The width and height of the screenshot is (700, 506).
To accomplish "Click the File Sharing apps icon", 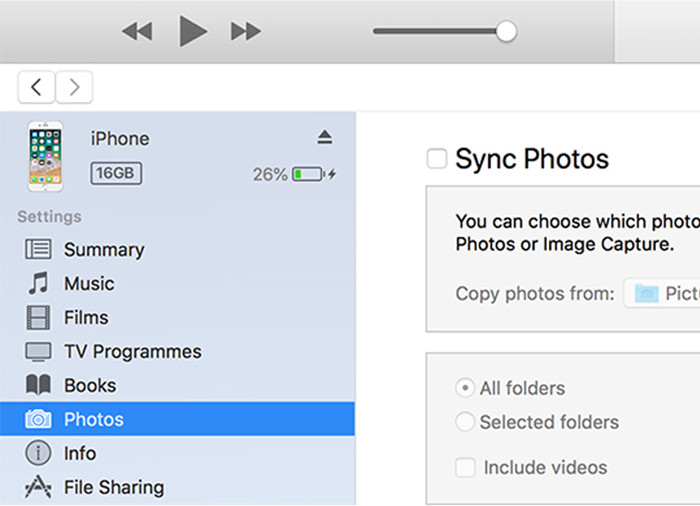I will 38,486.
